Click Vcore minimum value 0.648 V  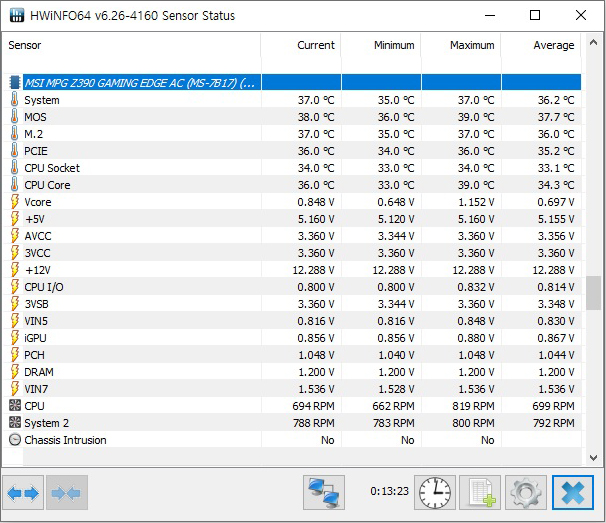pos(396,202)
